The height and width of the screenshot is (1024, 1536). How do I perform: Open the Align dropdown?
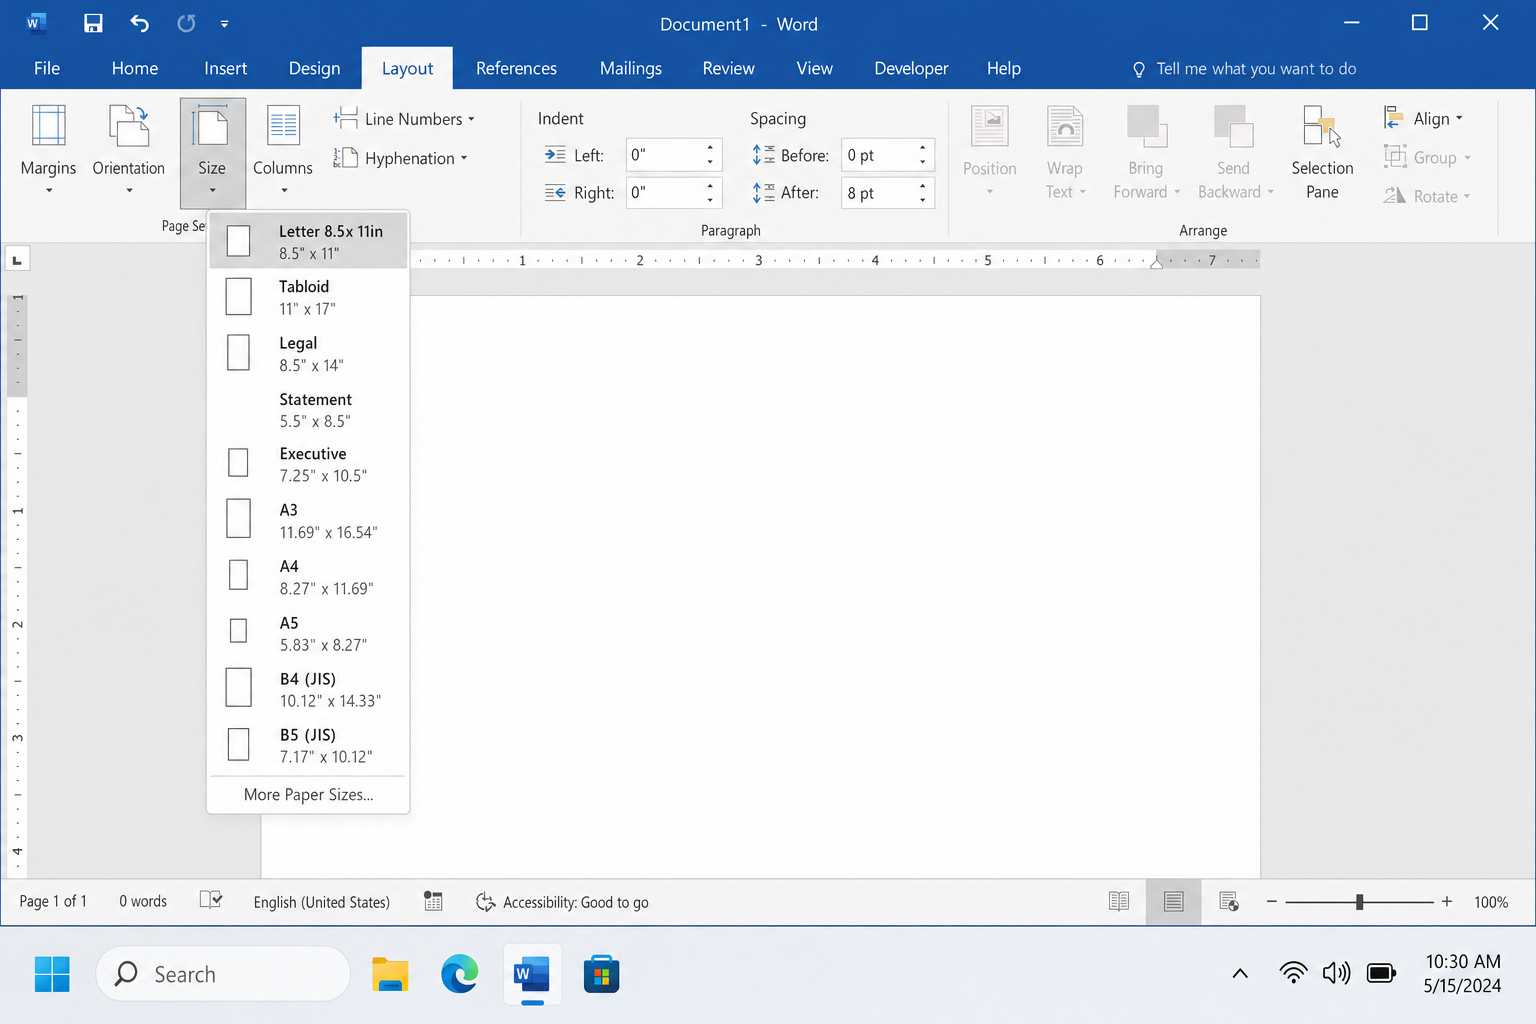1424,119
